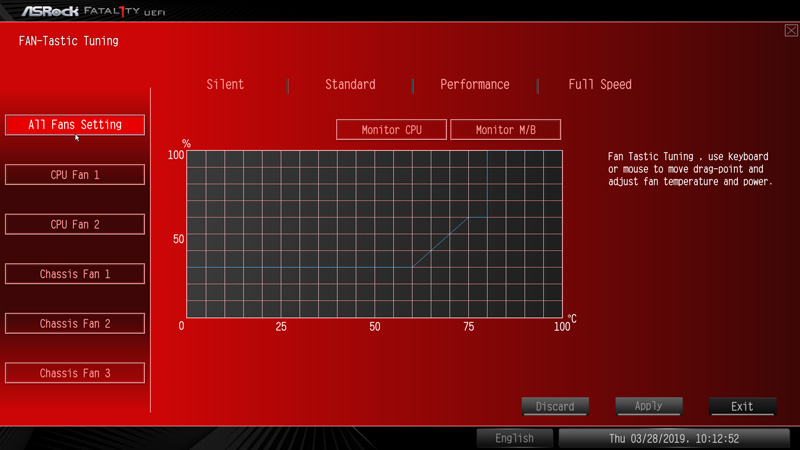Select the Silent fan preset
Screen dimensions: 800x450
tap(225, 85)
